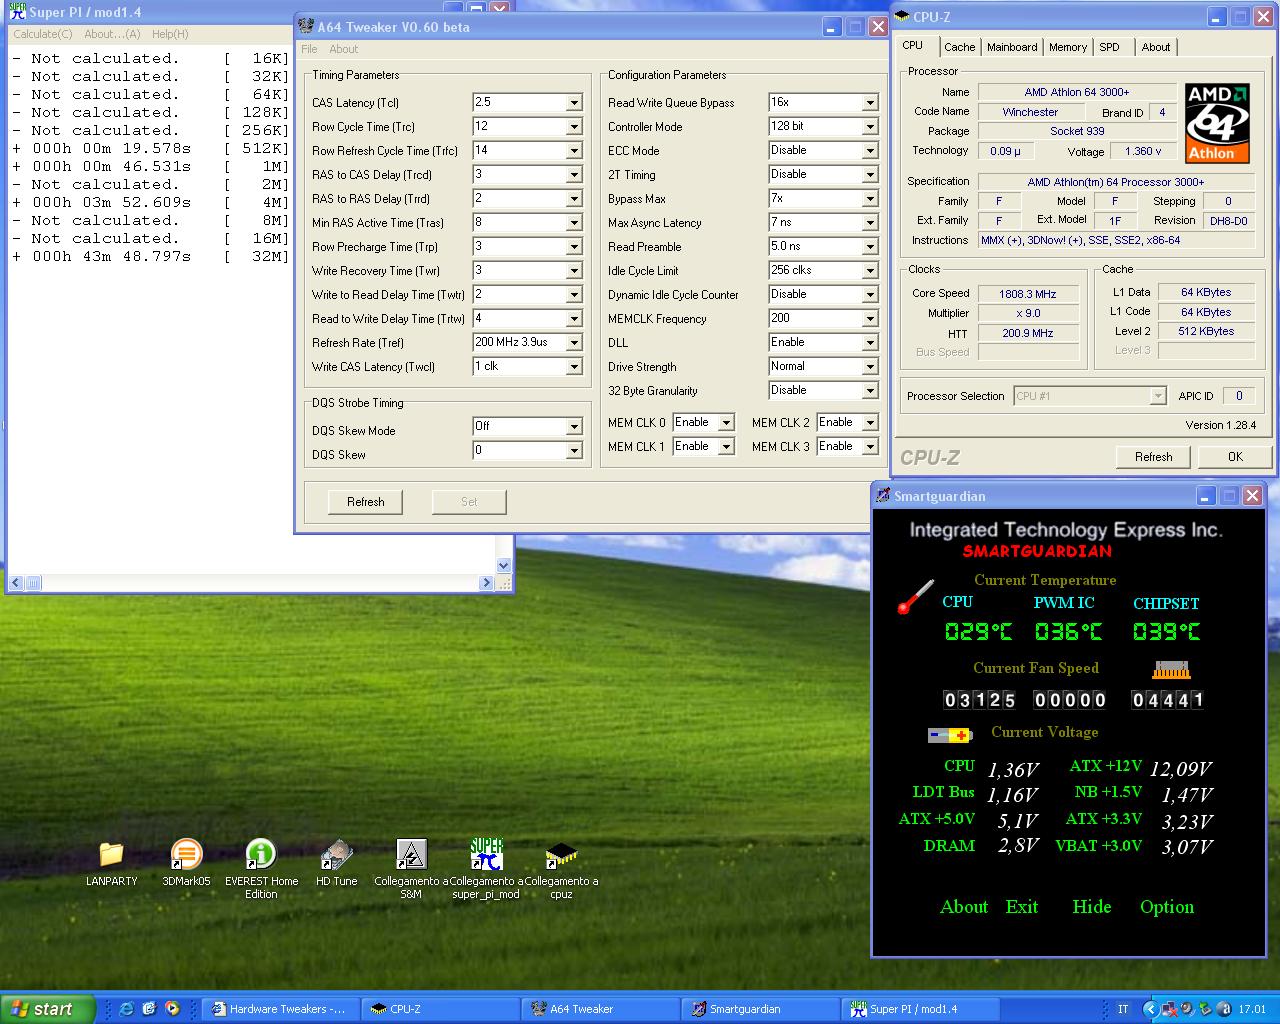Open the DQS Skew Mode dropdown

574,427
